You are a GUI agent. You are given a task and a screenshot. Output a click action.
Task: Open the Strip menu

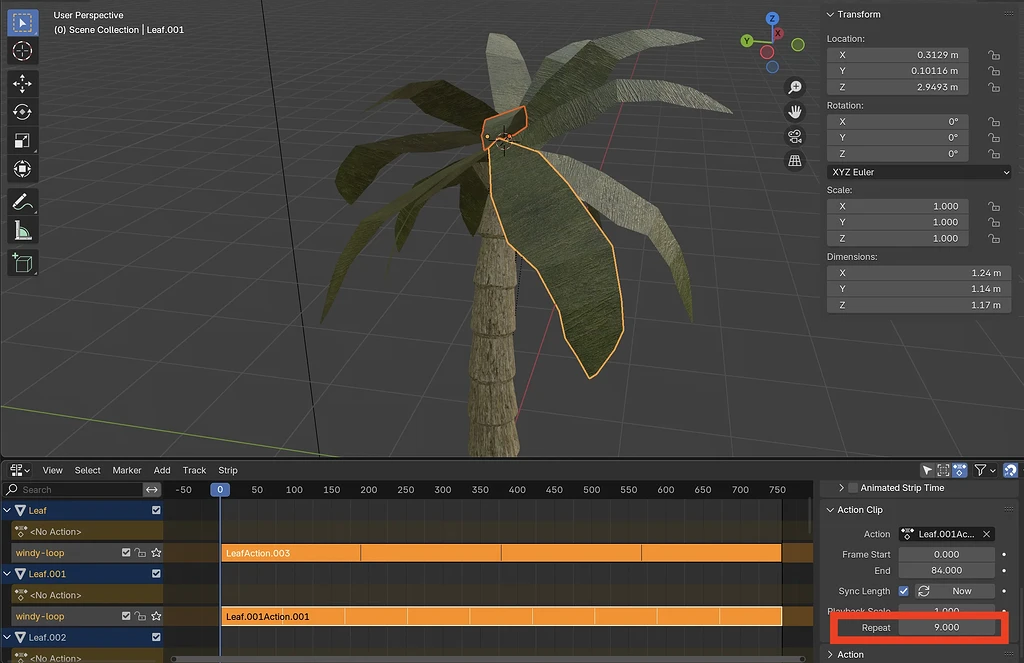point(228,470)
